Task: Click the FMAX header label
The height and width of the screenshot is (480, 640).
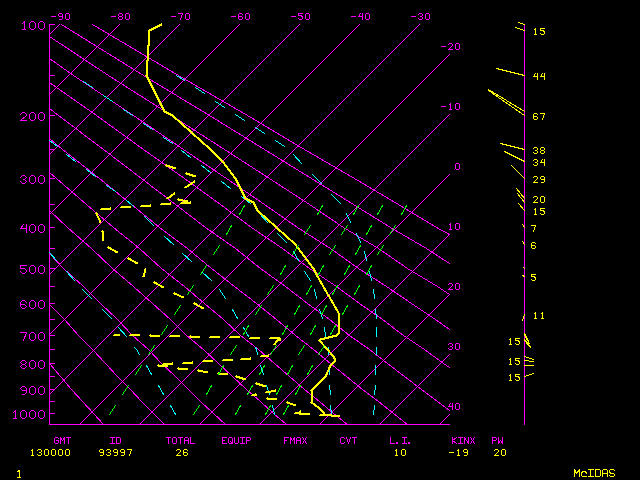Action: click(x=294, y=440)
